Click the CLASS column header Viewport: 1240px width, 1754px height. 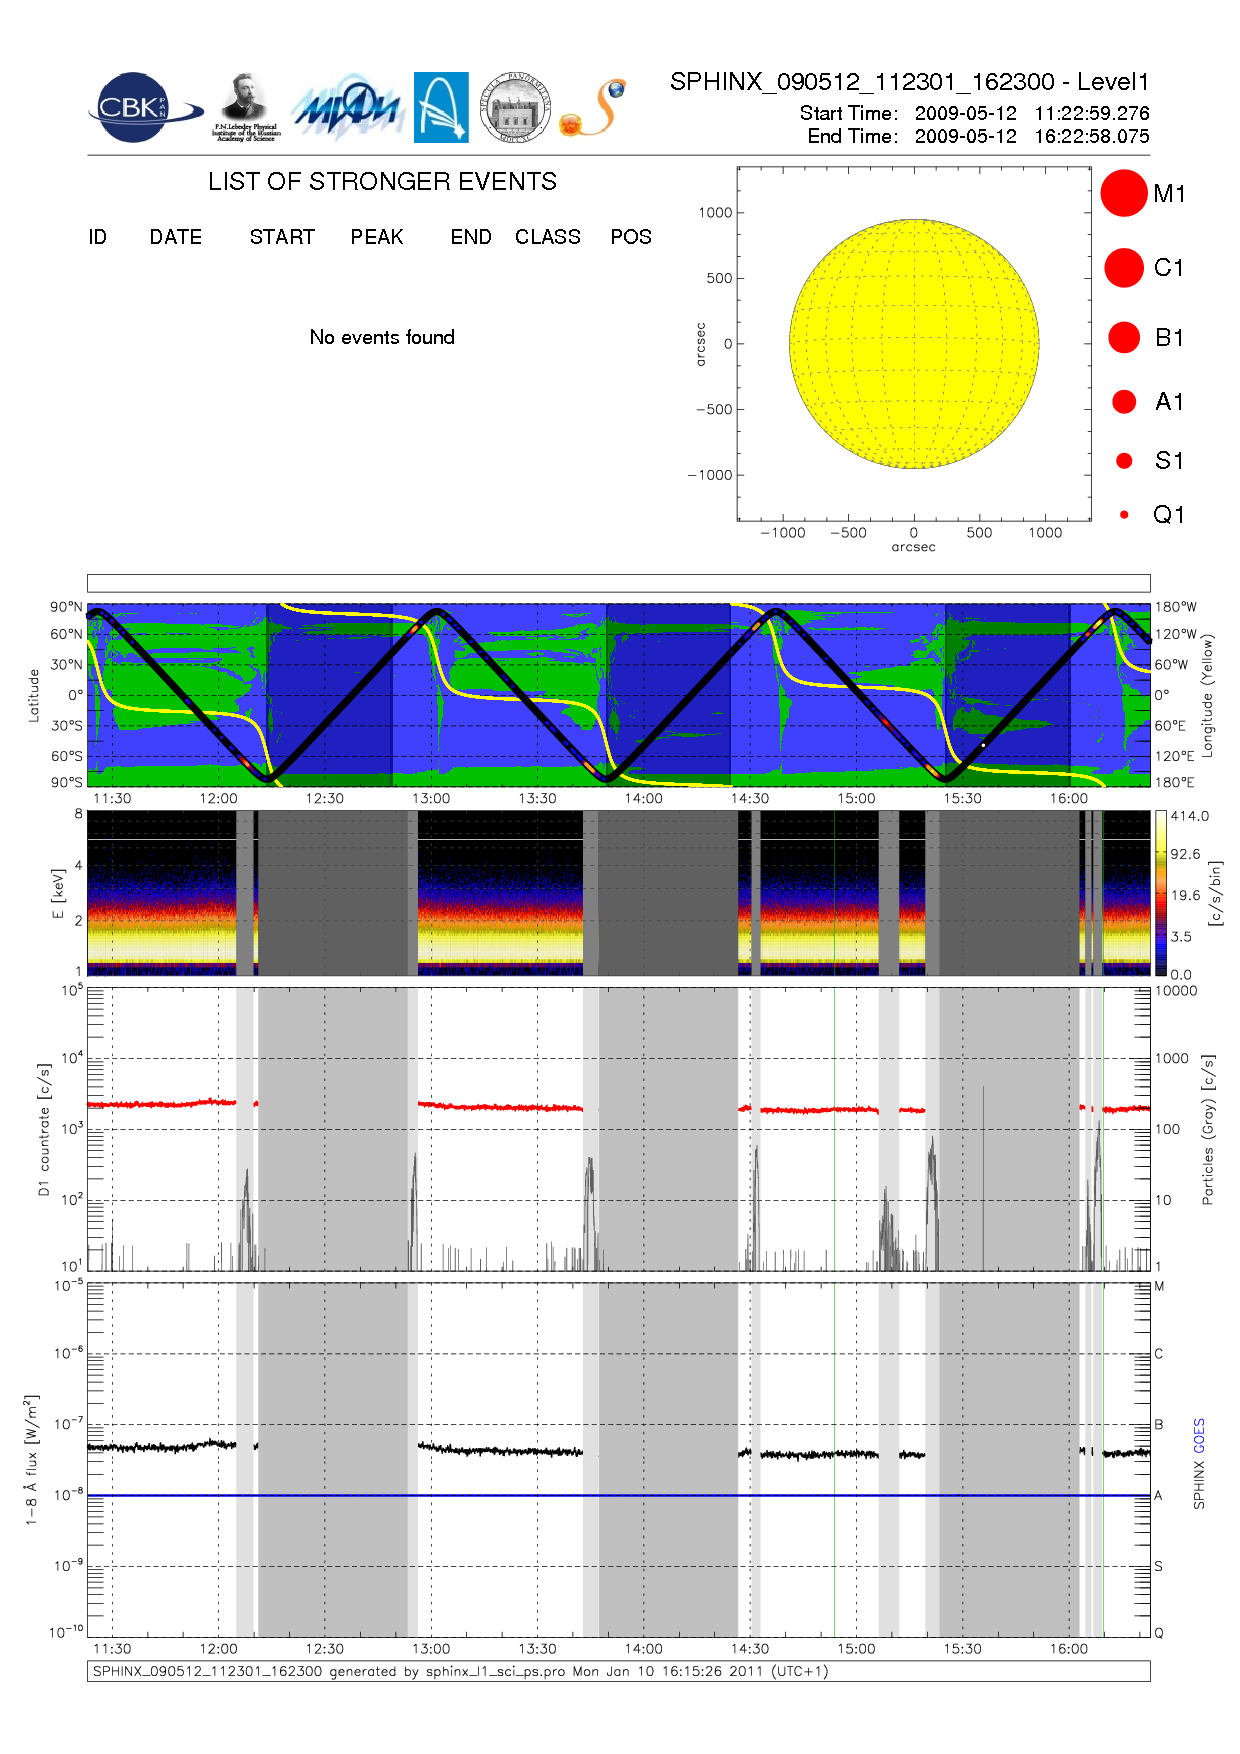click(x=547, y=237)
